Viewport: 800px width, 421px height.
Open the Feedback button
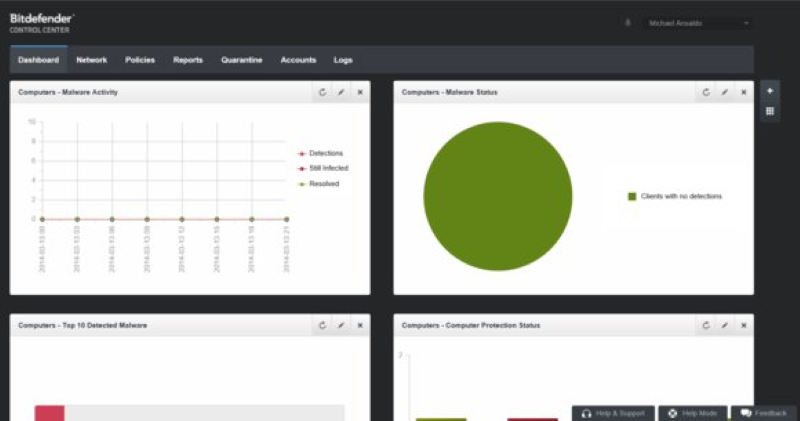764,413
